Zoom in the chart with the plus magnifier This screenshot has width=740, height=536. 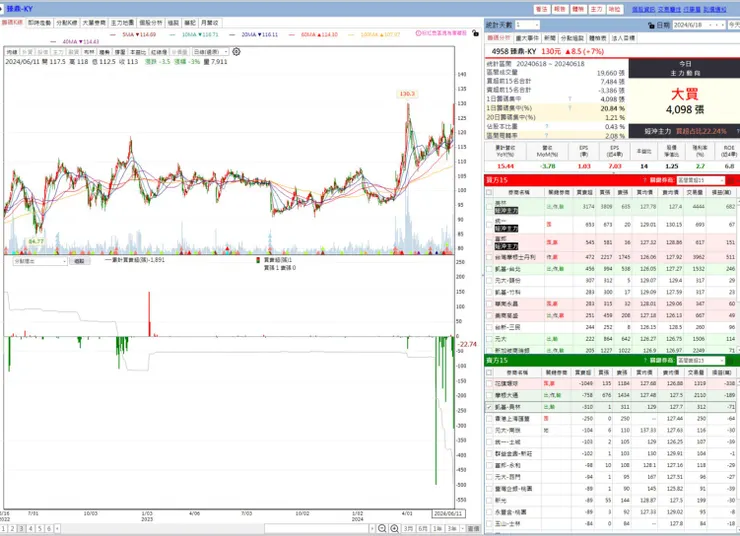pos(395,528)
